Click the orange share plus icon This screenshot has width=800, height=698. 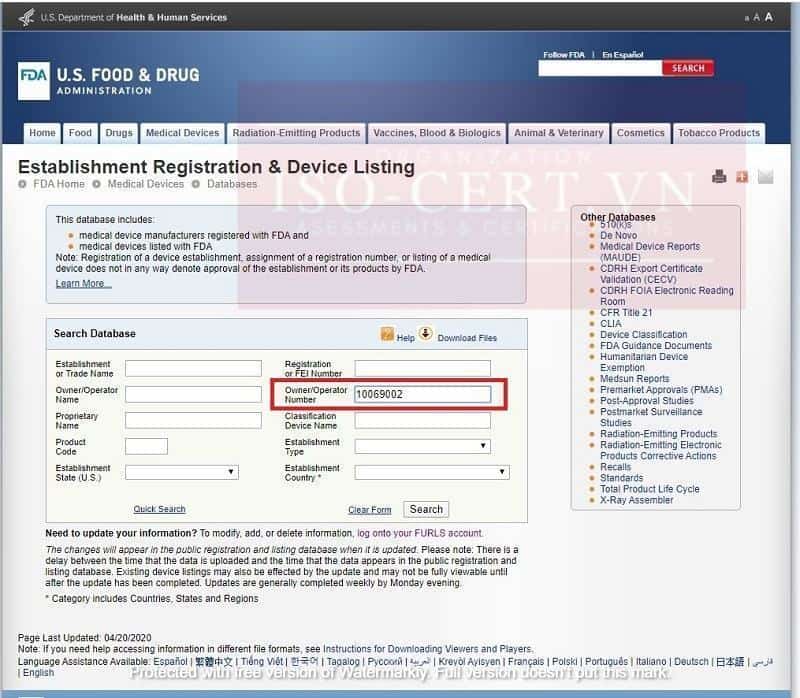click(x=742, y=177)
